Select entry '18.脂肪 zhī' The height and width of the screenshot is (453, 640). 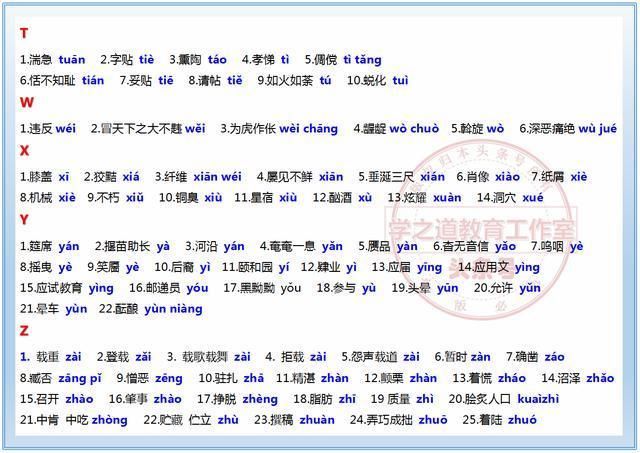click(x=324, y=399)
